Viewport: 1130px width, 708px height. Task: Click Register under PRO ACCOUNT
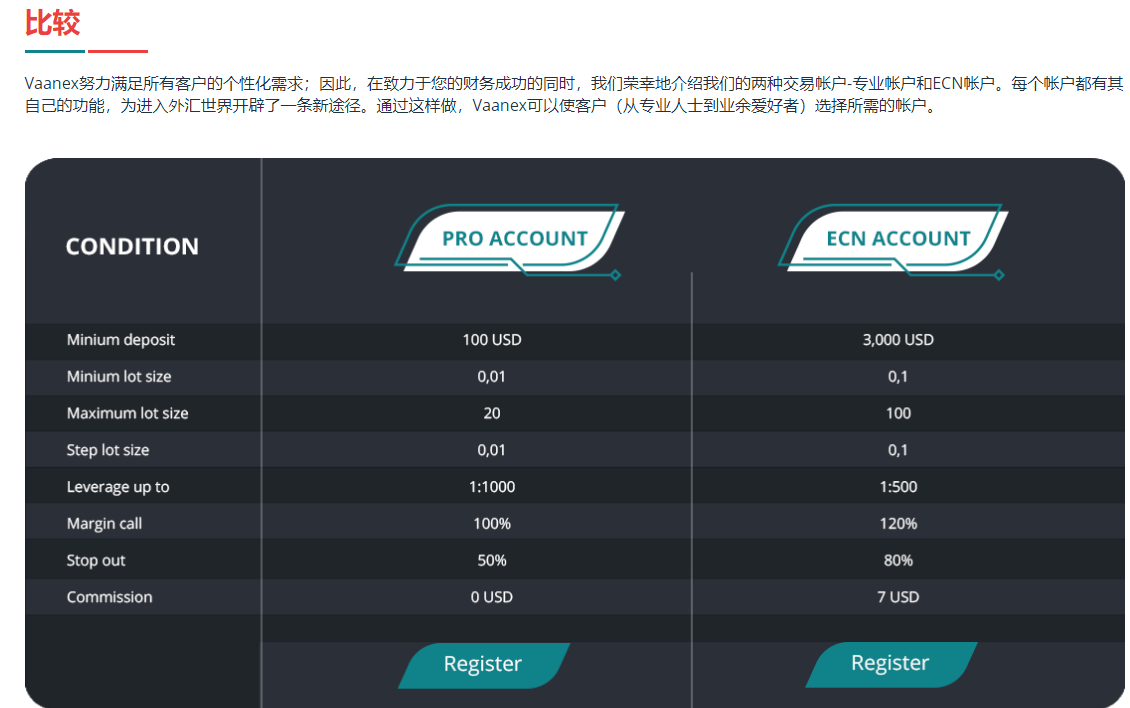(x=484, y=664)
